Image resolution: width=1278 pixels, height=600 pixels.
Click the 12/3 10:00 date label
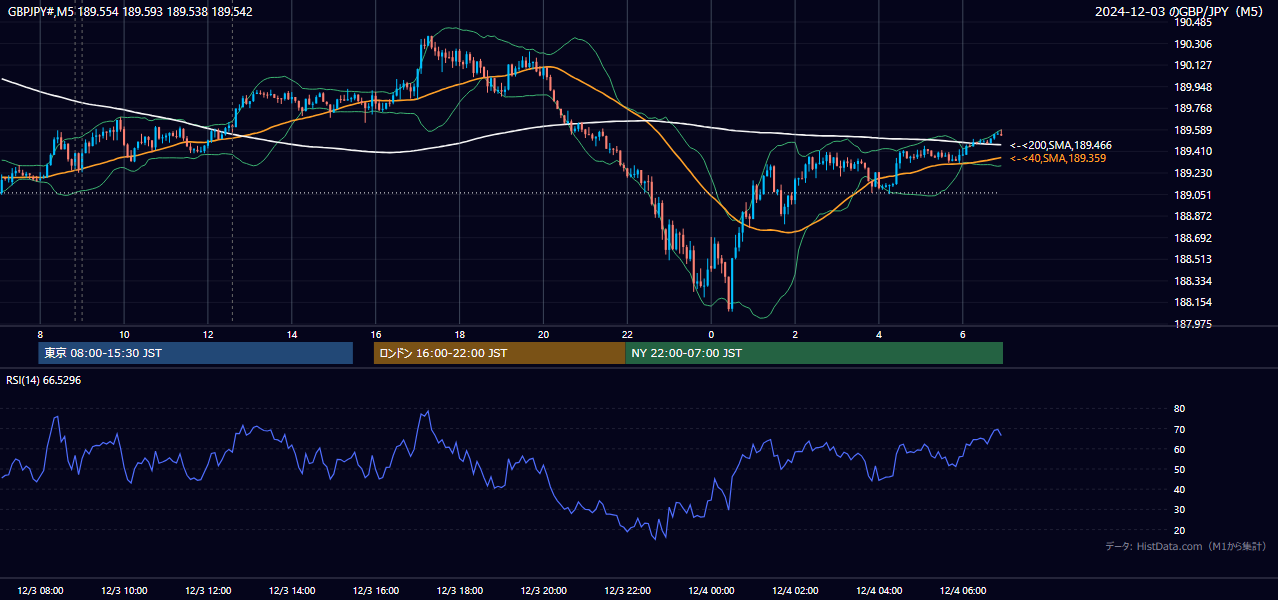tap(125, 591)
